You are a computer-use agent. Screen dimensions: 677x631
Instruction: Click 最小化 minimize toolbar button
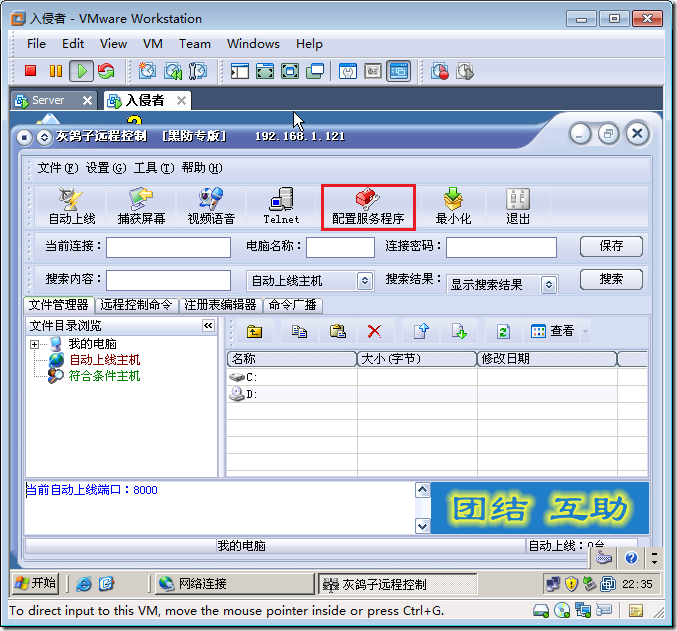(x=453, y=206)
